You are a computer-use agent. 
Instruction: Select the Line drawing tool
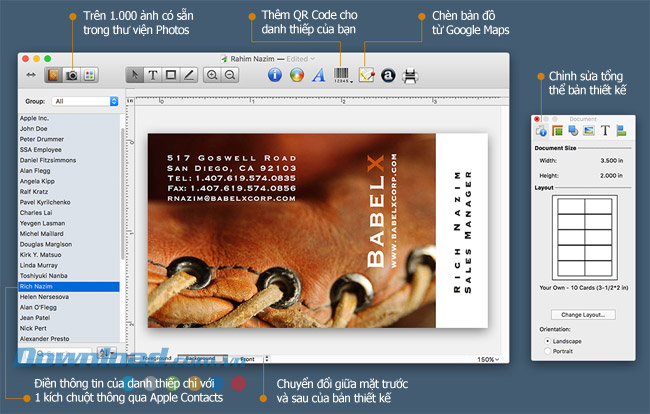pos(189,75)
